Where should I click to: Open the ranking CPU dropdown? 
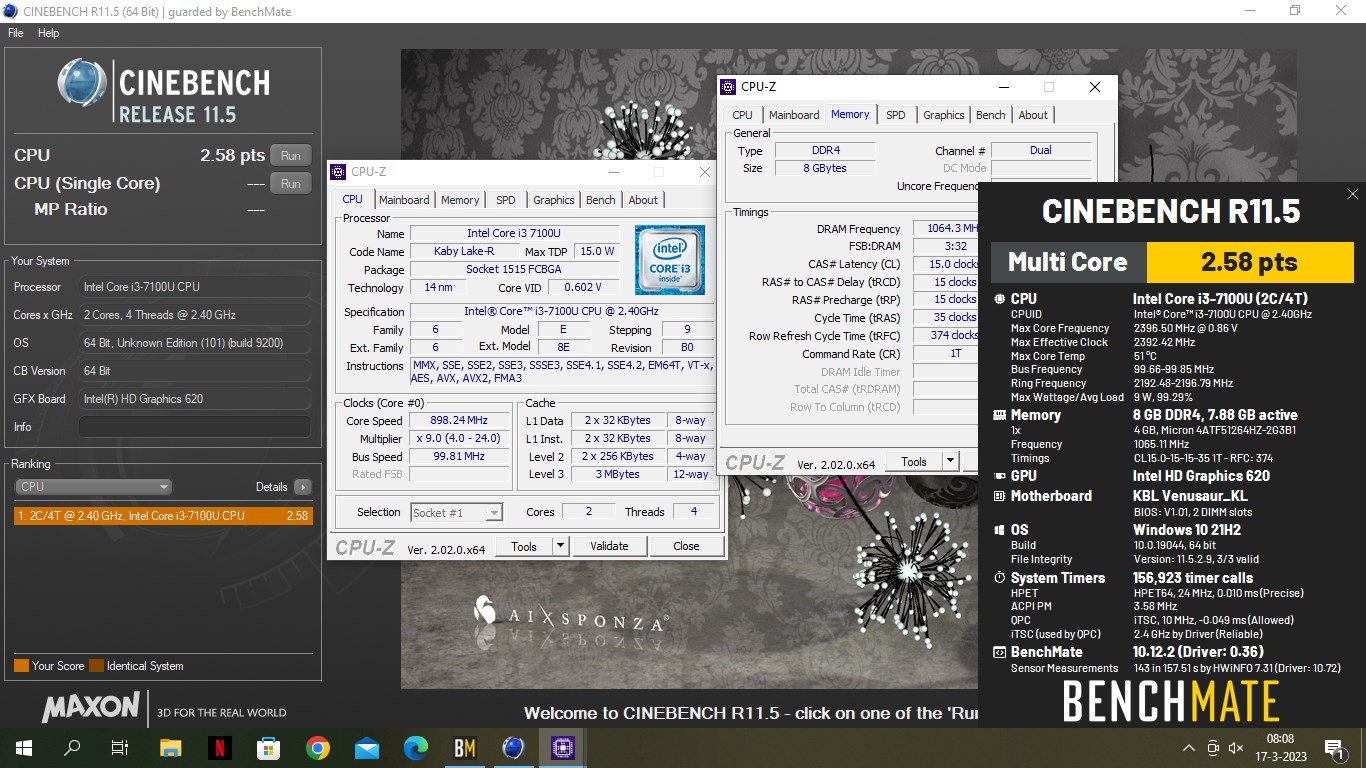click(x=94, y=487)
